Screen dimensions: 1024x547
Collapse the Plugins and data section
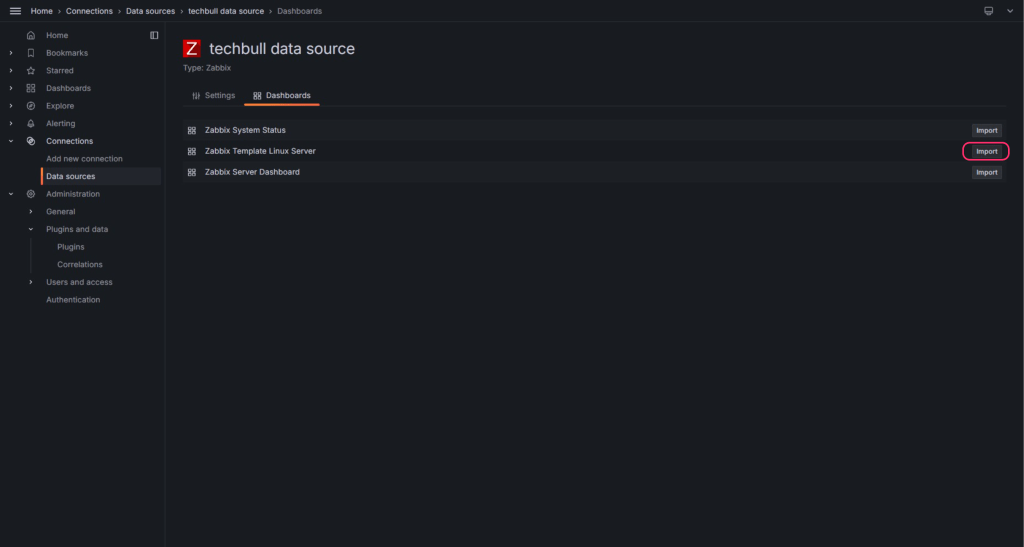click(x=31, y=229)
